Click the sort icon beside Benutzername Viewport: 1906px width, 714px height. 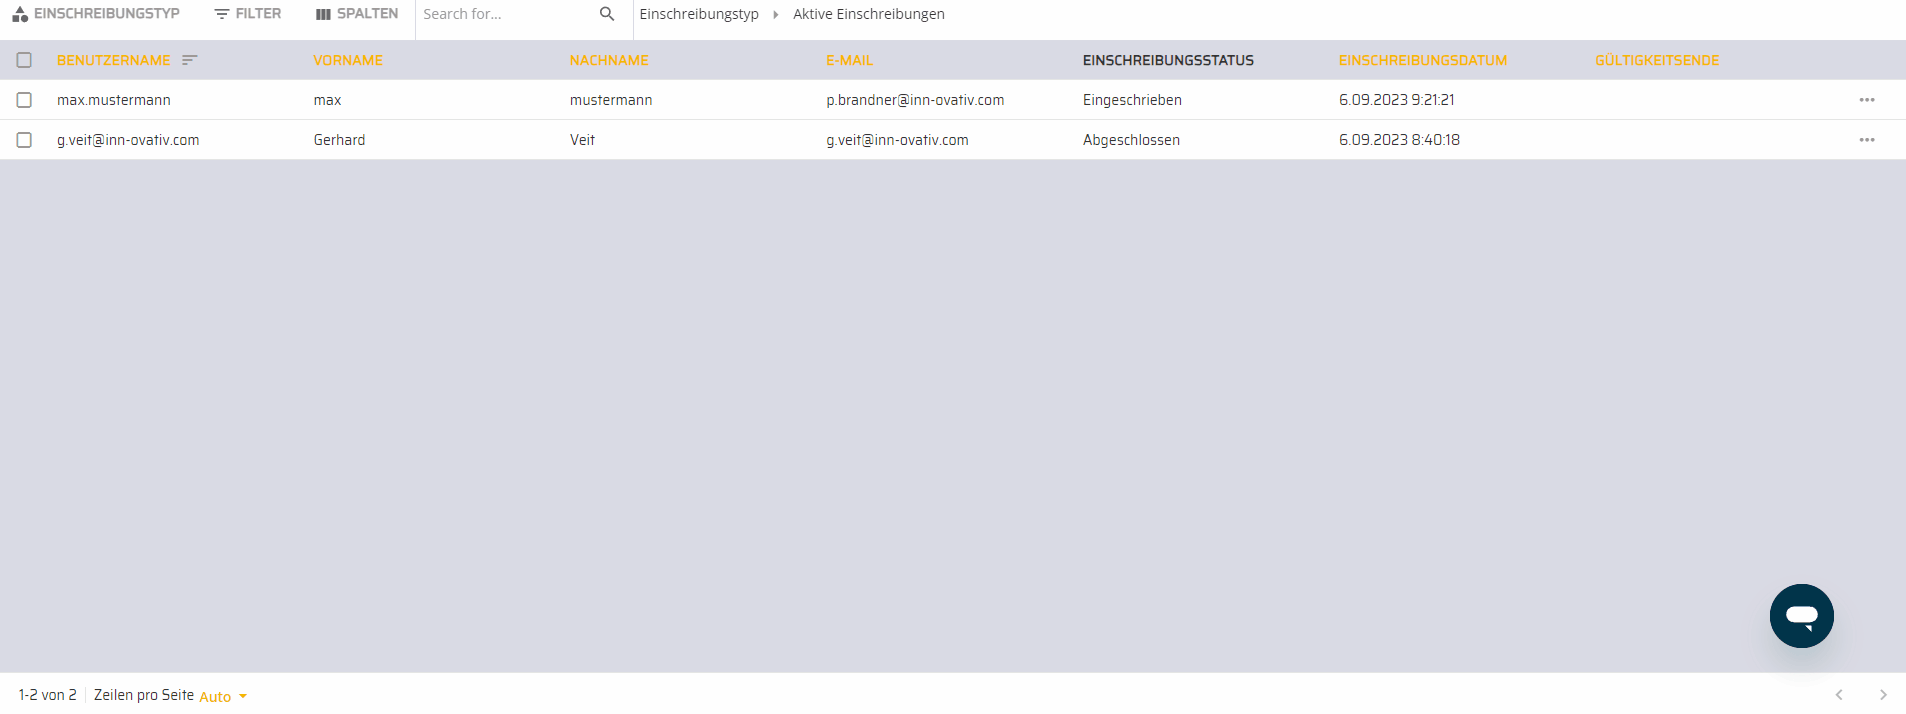point(190,60)
